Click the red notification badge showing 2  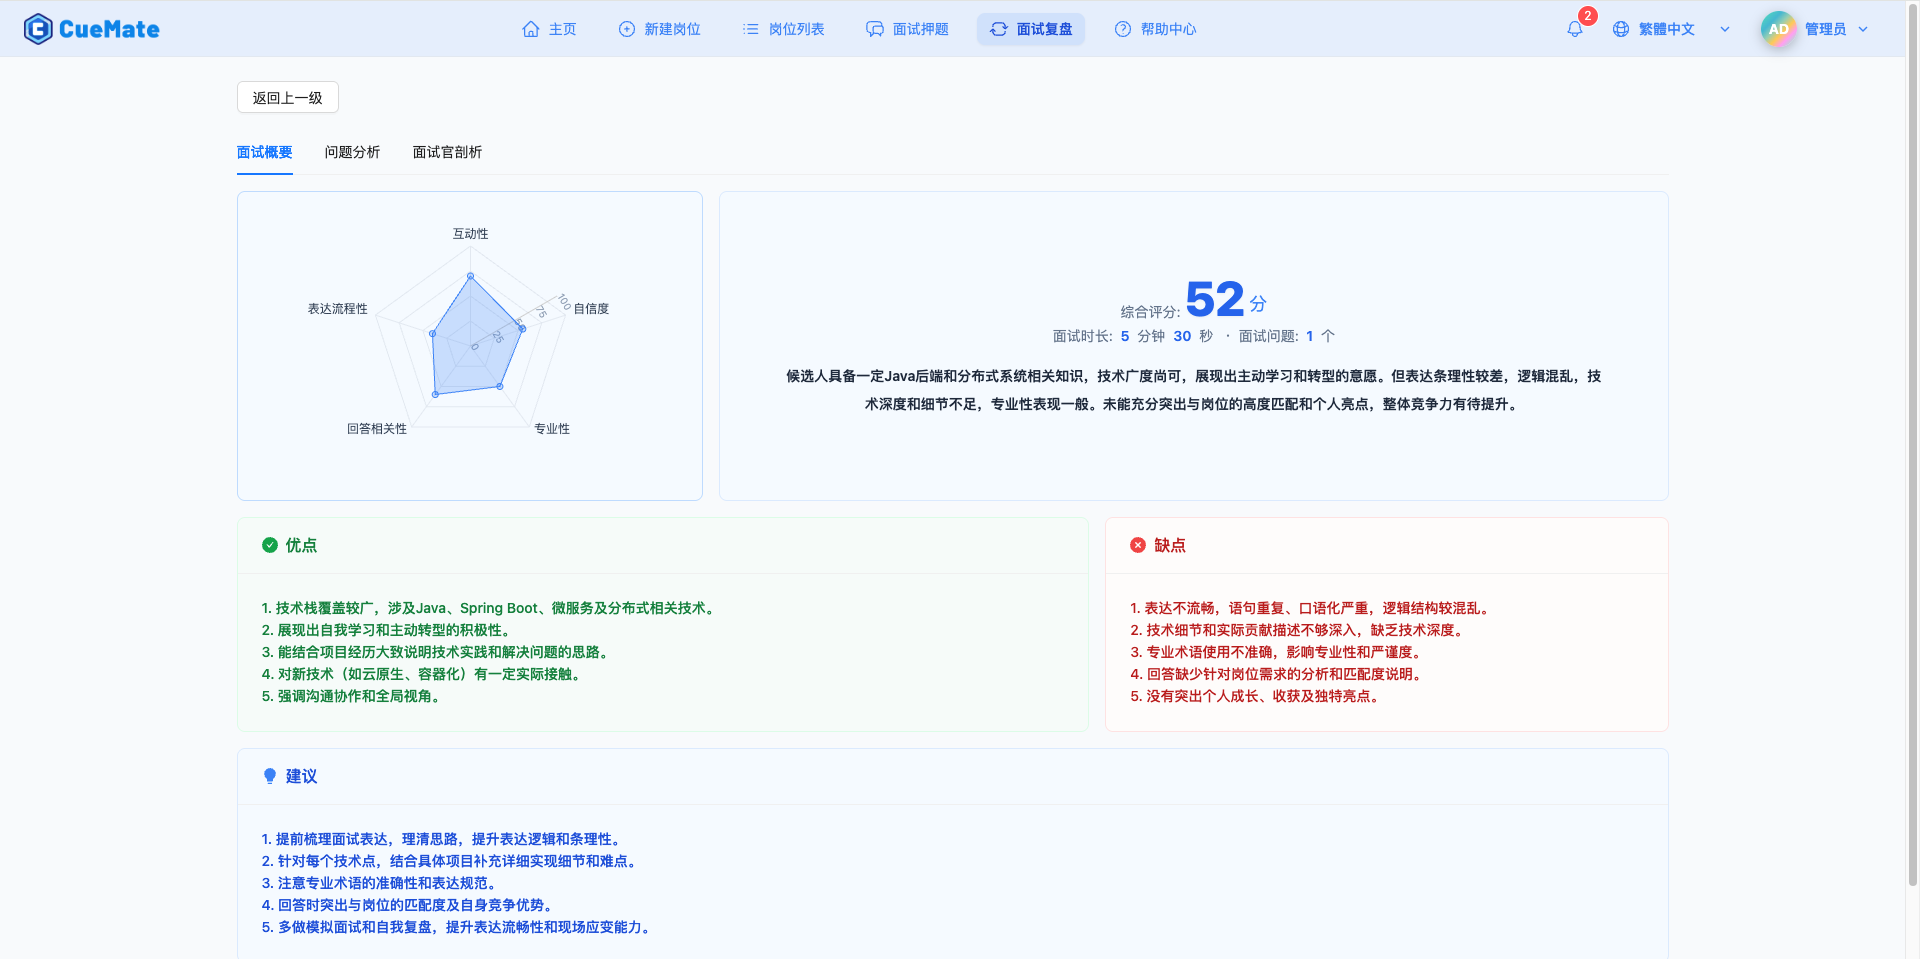pos(1587,16)
